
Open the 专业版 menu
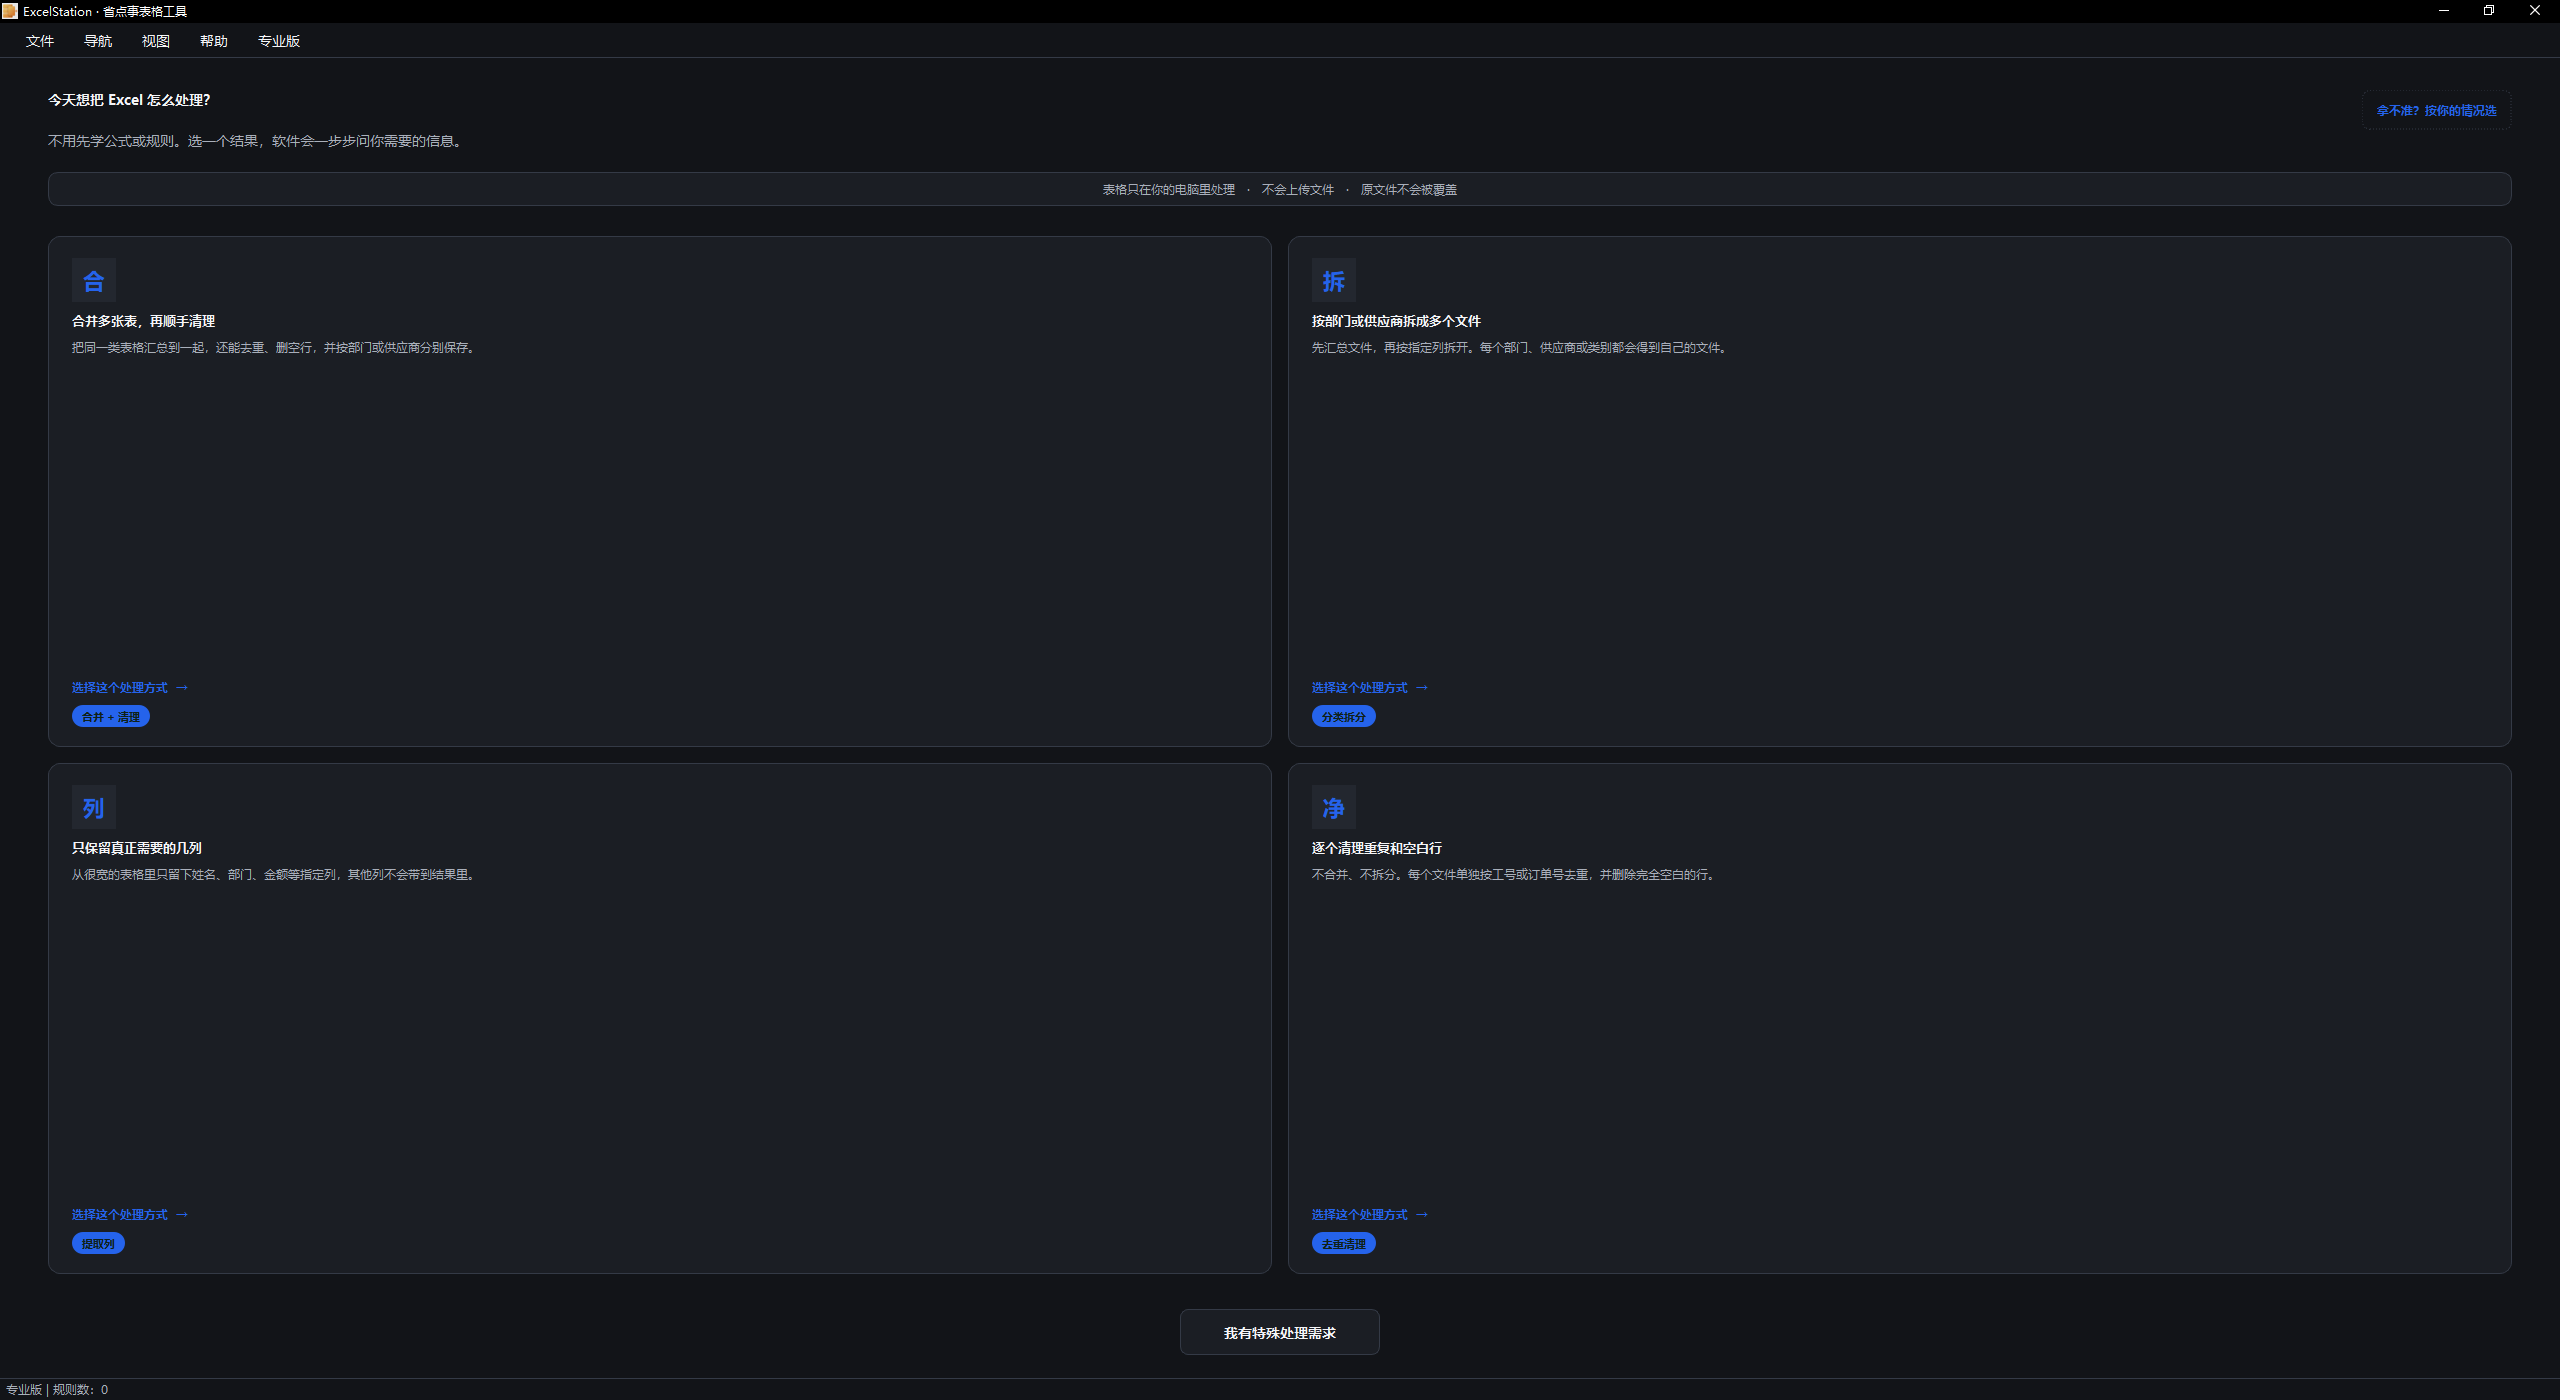coord(279,41)
